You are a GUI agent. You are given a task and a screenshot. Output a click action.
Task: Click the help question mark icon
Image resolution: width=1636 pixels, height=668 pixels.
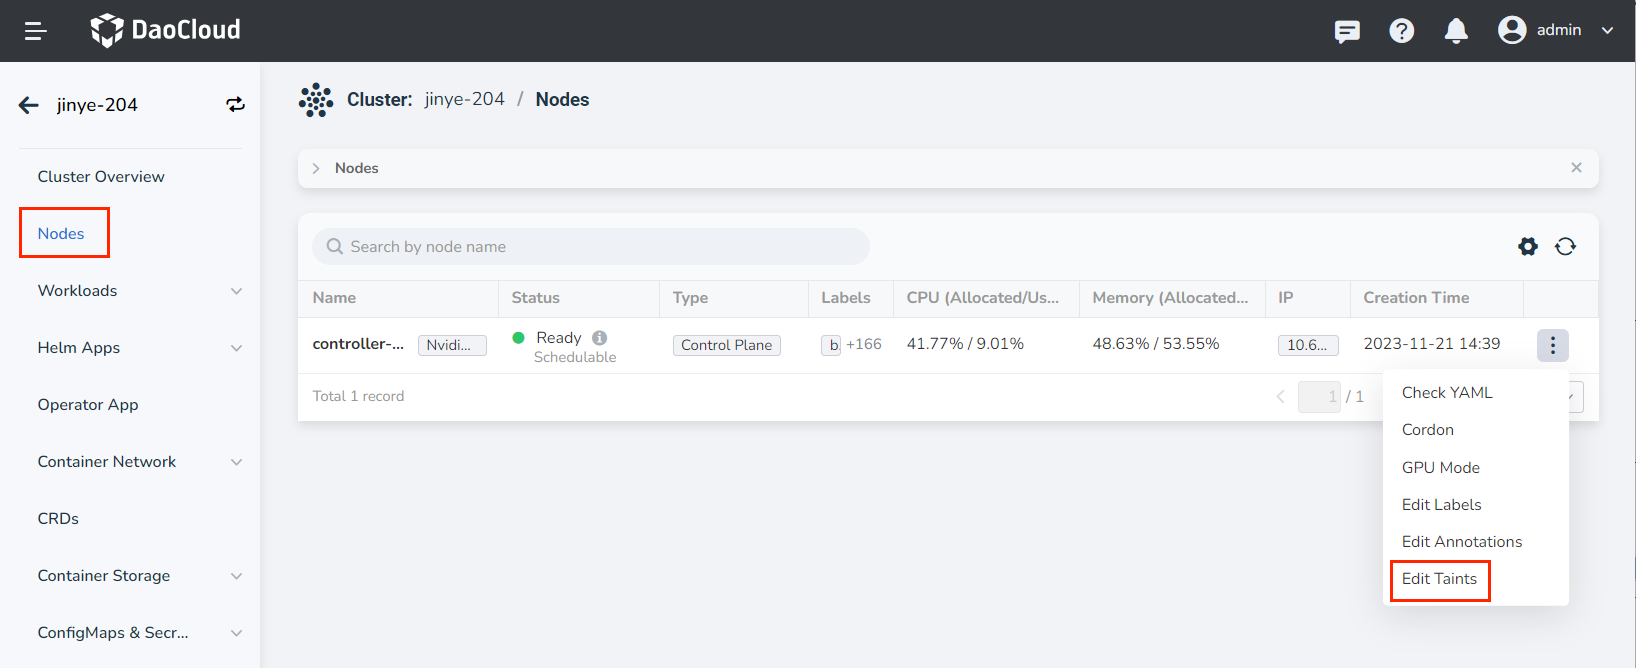click(1401, 31)
